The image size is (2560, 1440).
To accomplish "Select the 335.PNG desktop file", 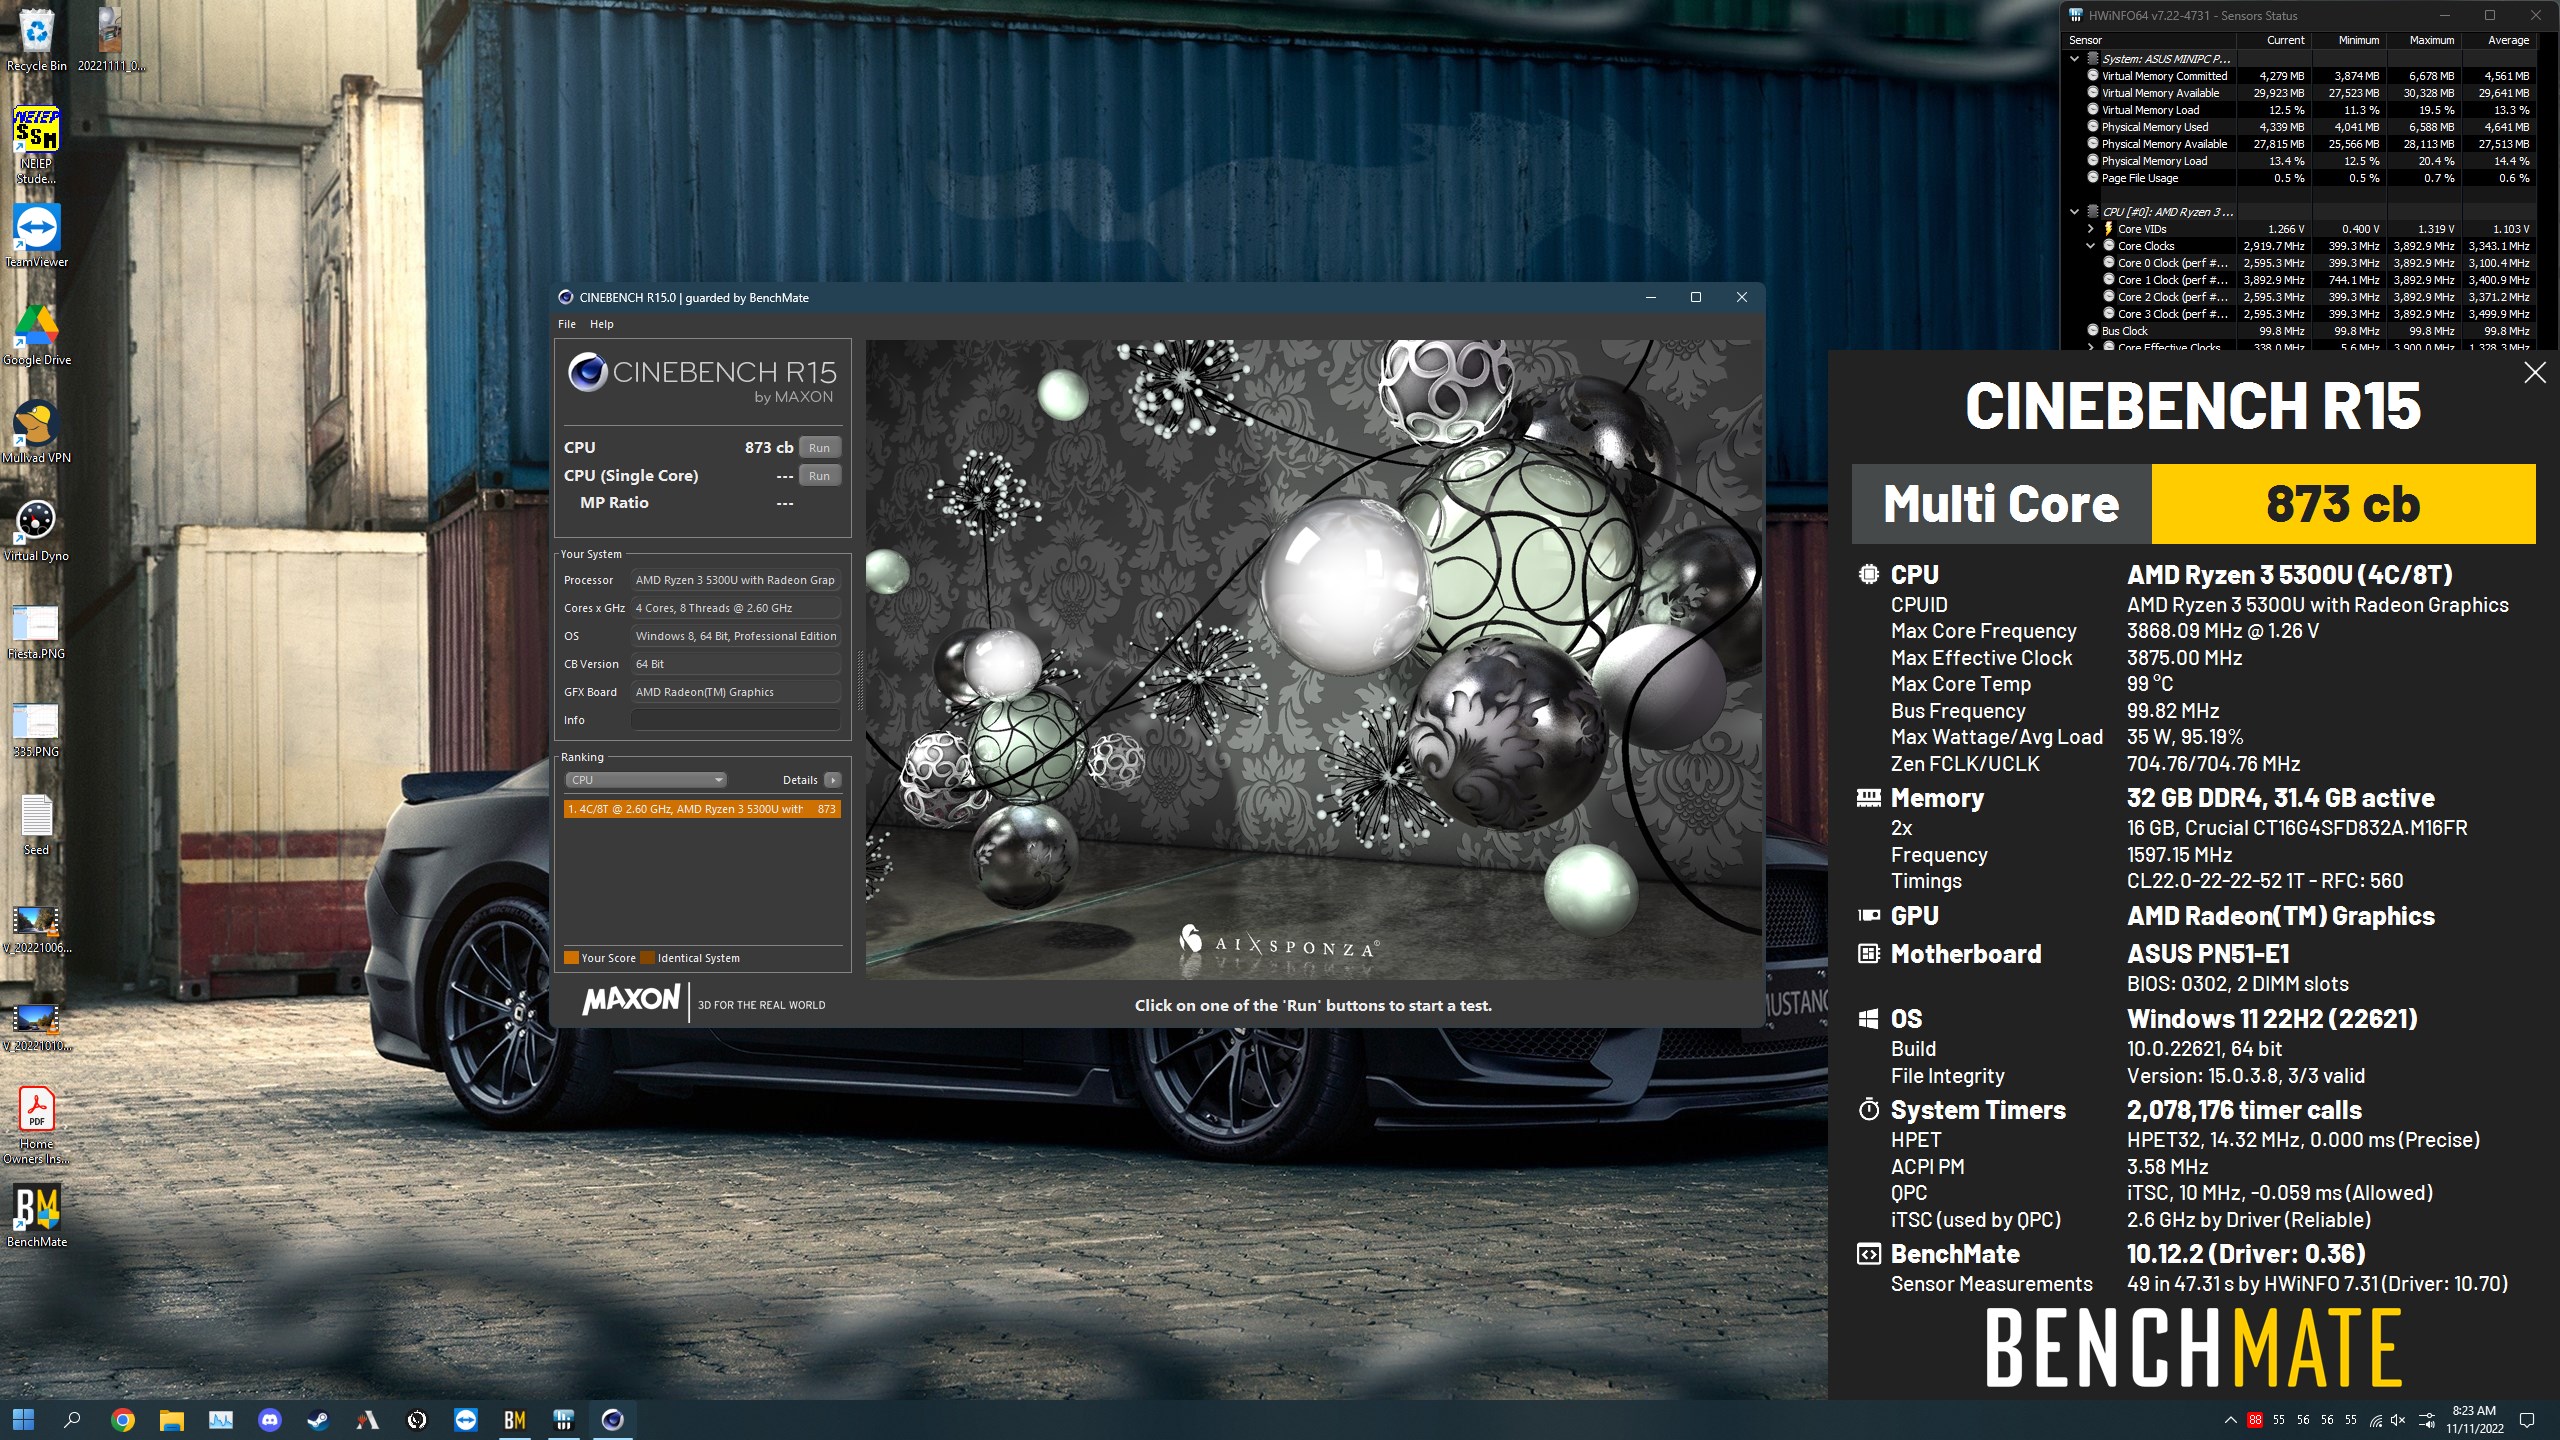I will 37,728.
